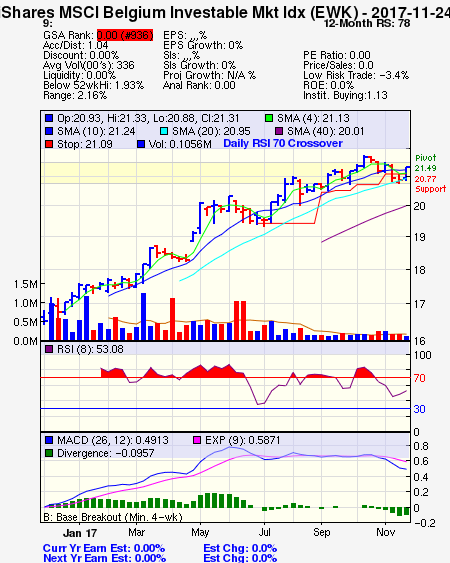Image resolution: width=450 pixels, height=563 pixels.
Task: Click the 20 price axis label
Action: click(420, 206)
